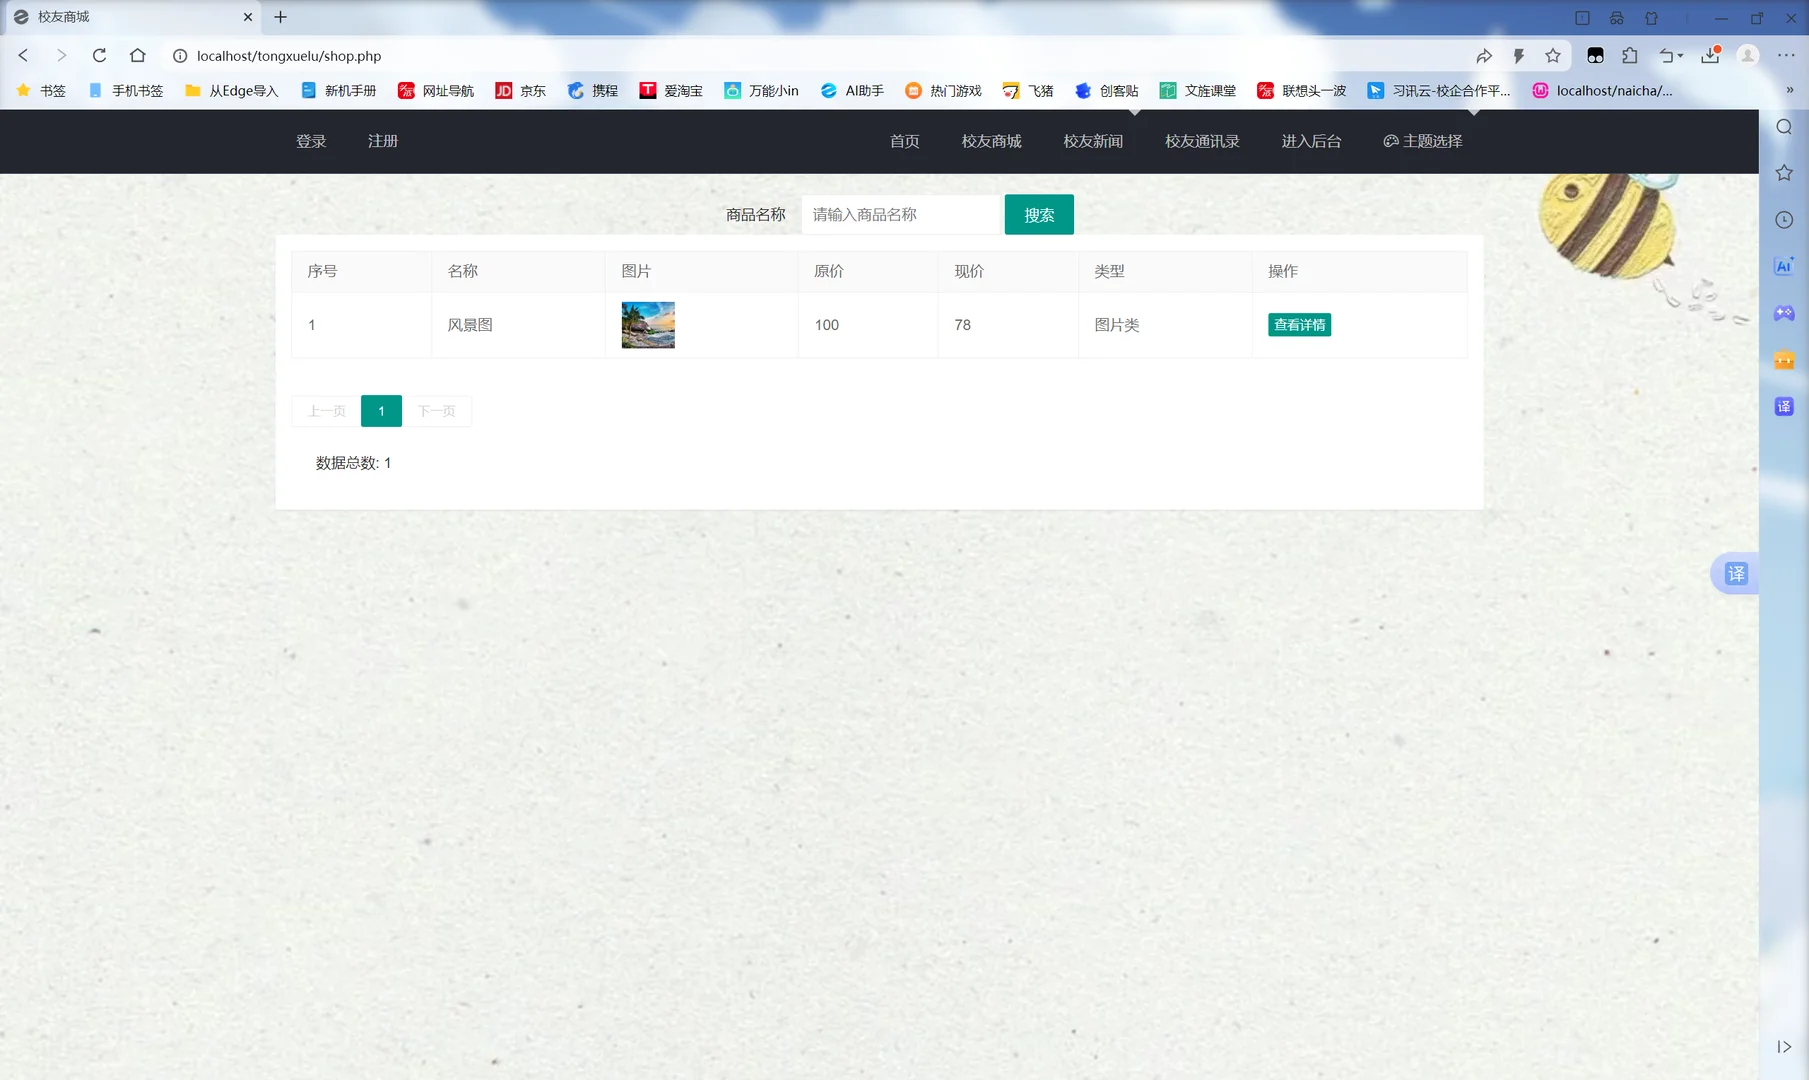The height and width of the screenshot is (1080, 1809).
Task: Expand the bookmarks bar overflow chevron
Action: 1791,89
